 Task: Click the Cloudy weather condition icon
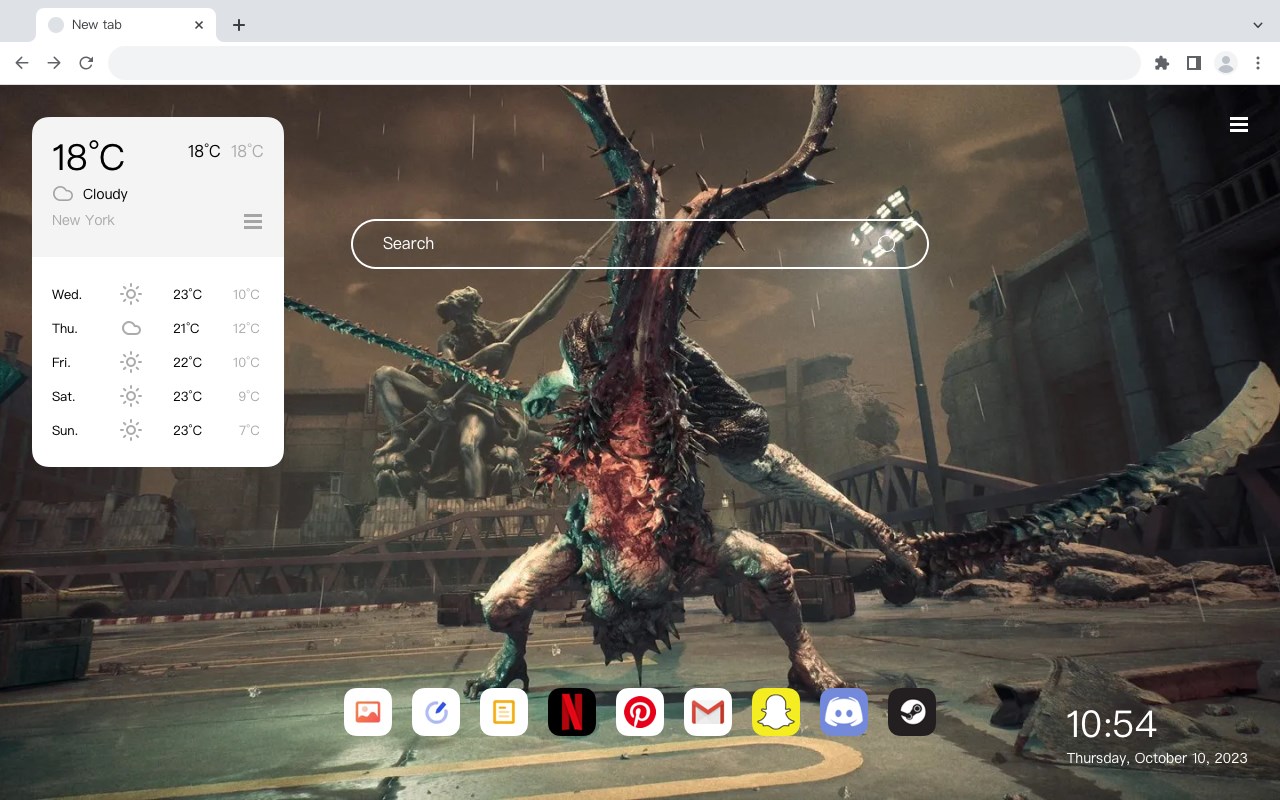(x=63, y=194)
